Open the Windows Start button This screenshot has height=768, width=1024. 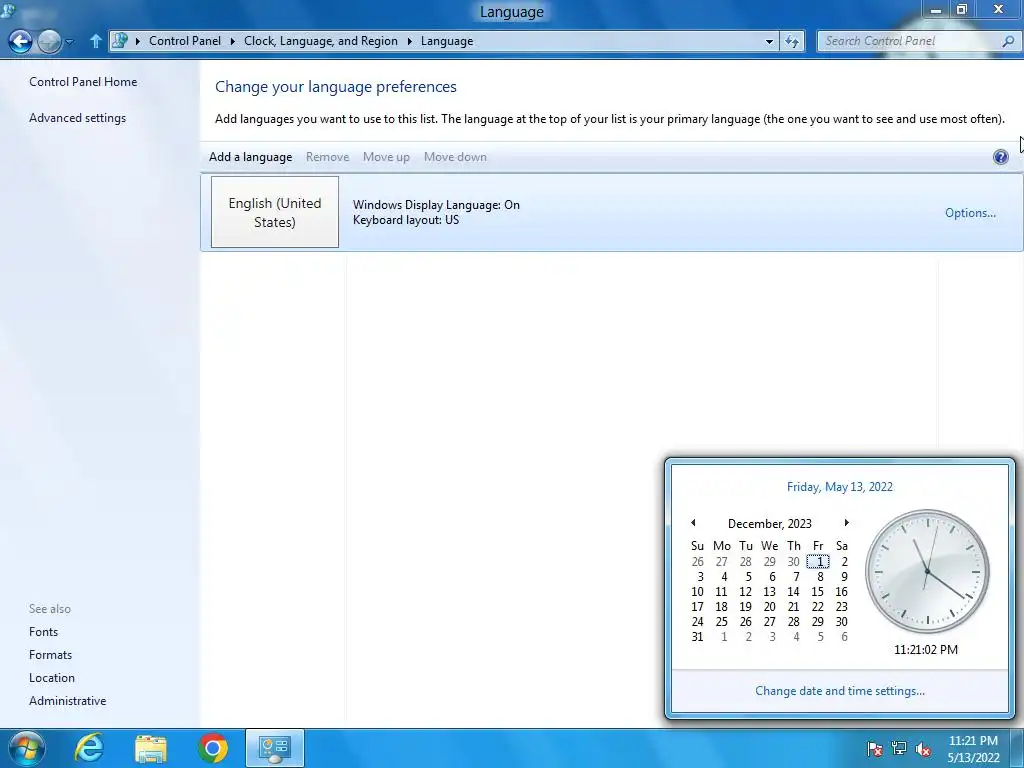tap(26, 748)
